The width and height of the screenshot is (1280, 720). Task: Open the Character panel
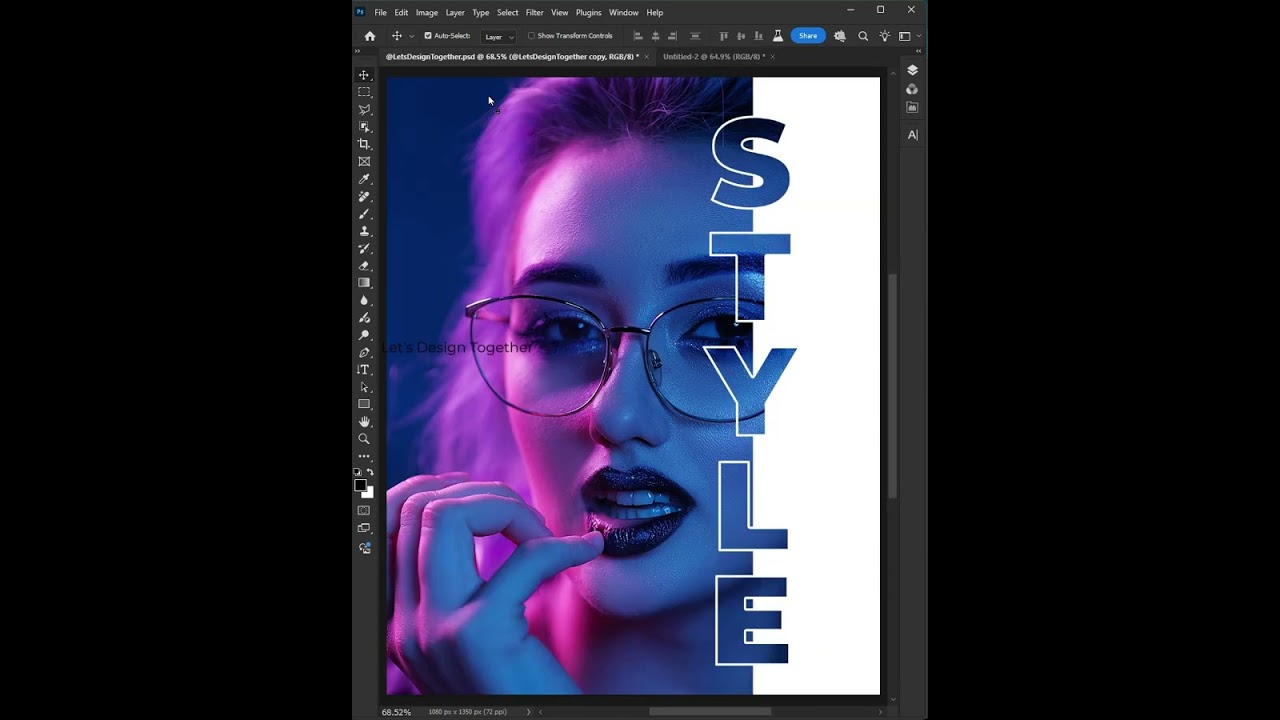tap(911, 134)
